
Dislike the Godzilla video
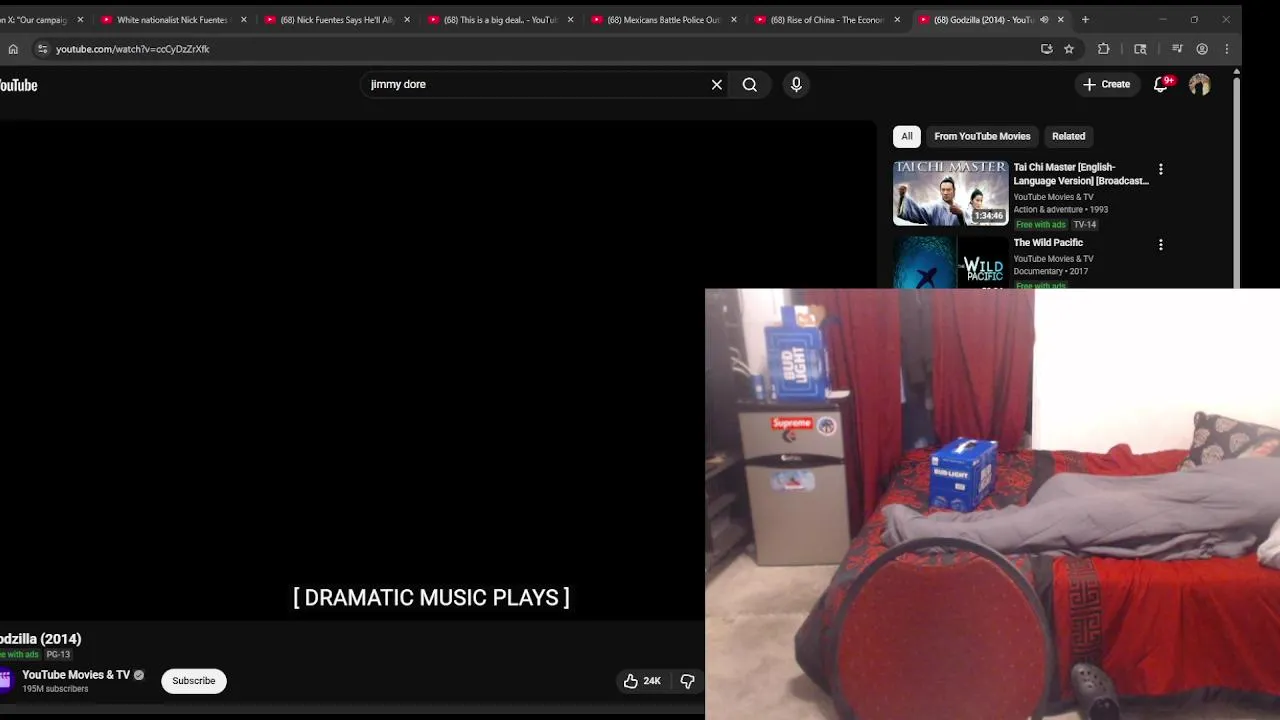pos(688,681)
